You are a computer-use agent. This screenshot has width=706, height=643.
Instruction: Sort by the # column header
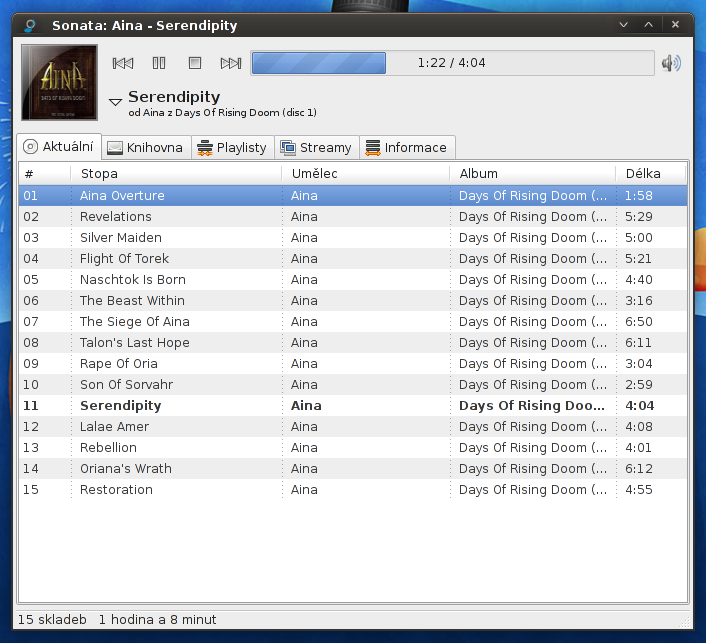[45, 173]
